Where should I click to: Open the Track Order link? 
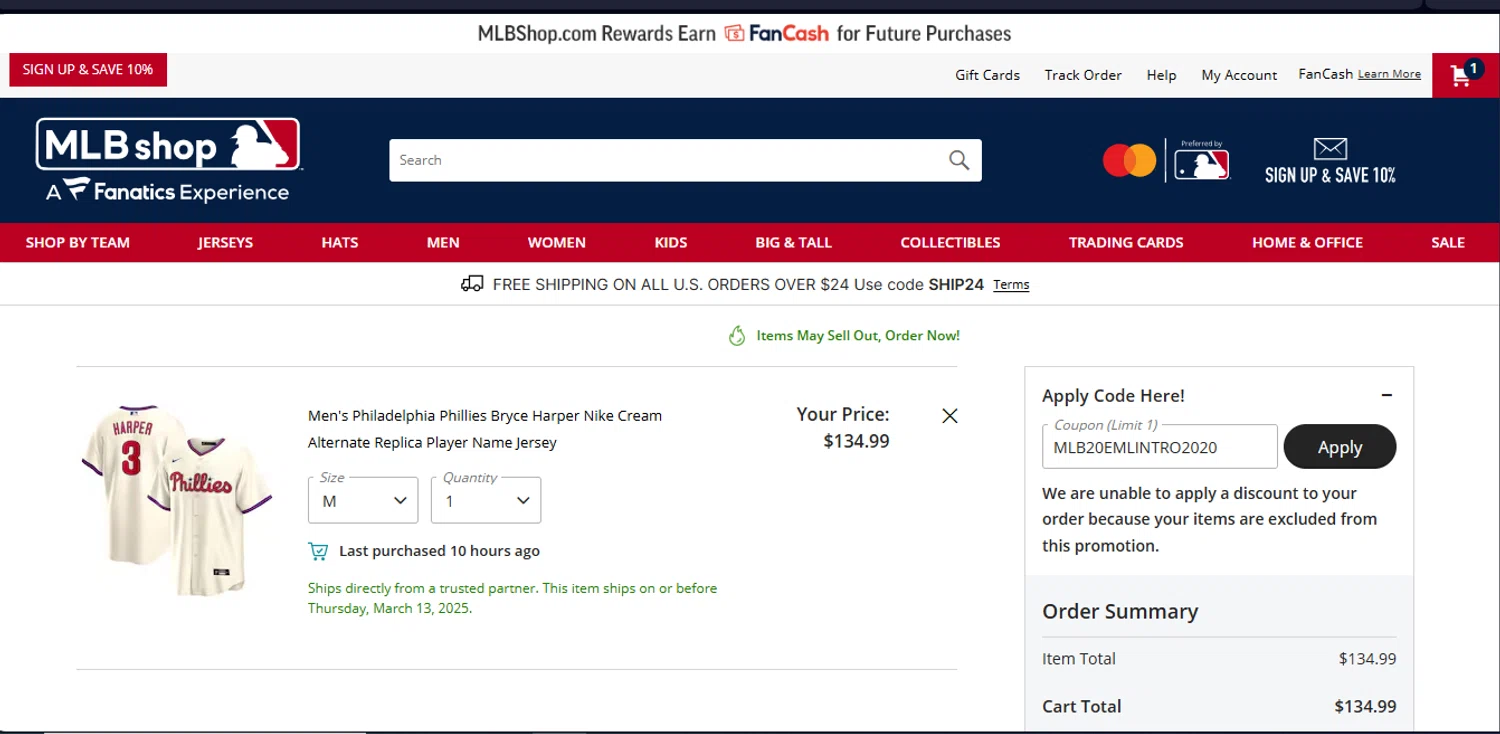(1083, 75)
